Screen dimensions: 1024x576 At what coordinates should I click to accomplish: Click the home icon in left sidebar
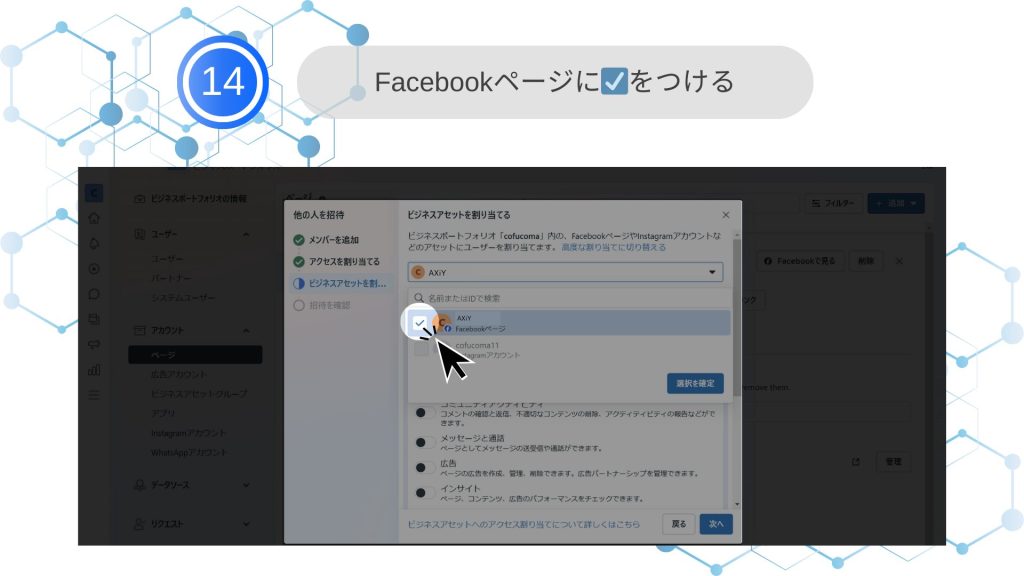(x=94, y=218)
